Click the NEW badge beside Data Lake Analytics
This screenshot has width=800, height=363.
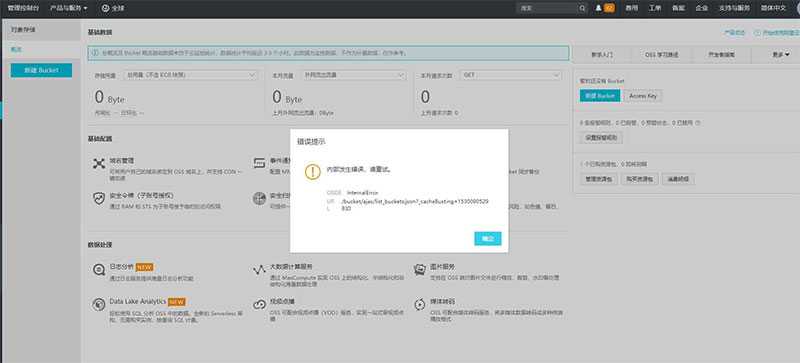(x=177, y=301)
